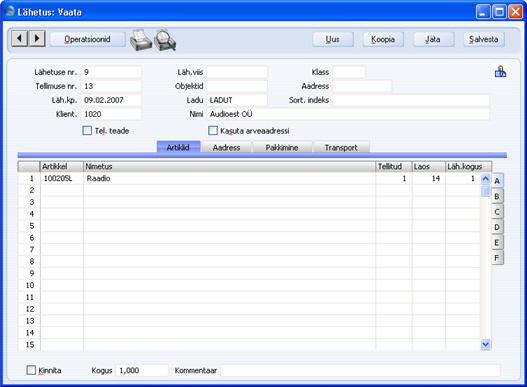Select row number 1 in table

tap(29, 178)
